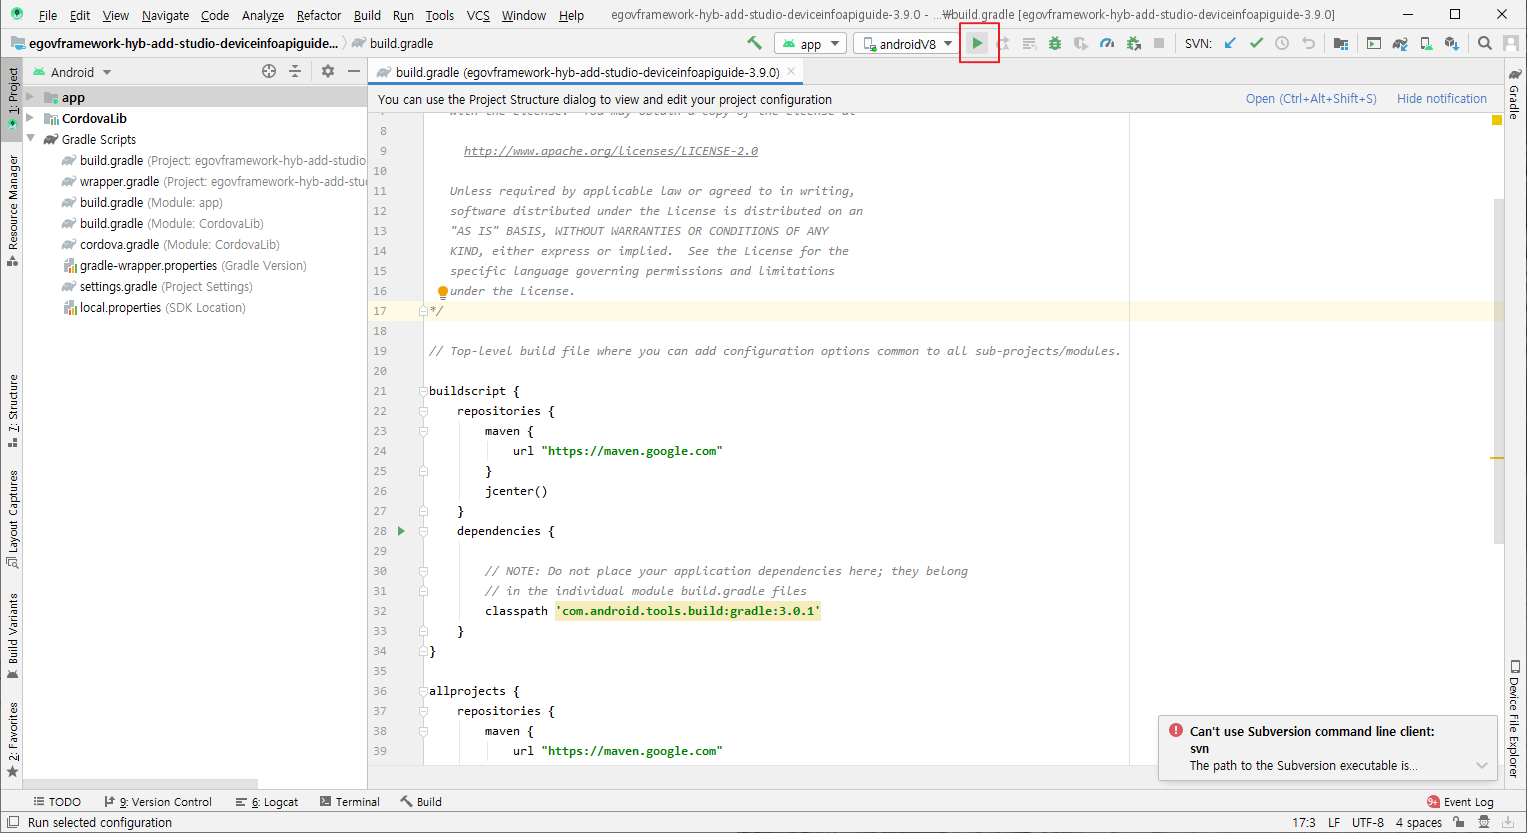Open Search Everywhere magnifier icon
This screenshot has width=1527, height=833.
click(x=1484, y=43)
